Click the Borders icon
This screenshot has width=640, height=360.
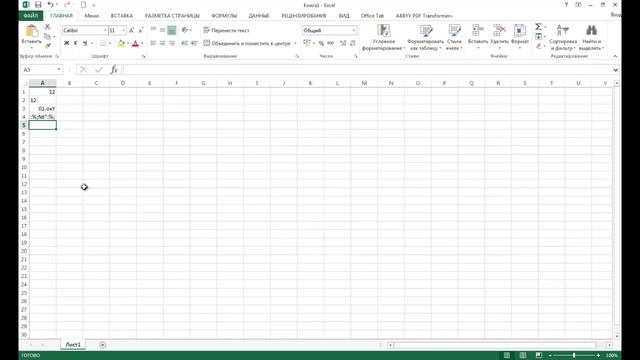pyautogui.click(x=103, y=43)
